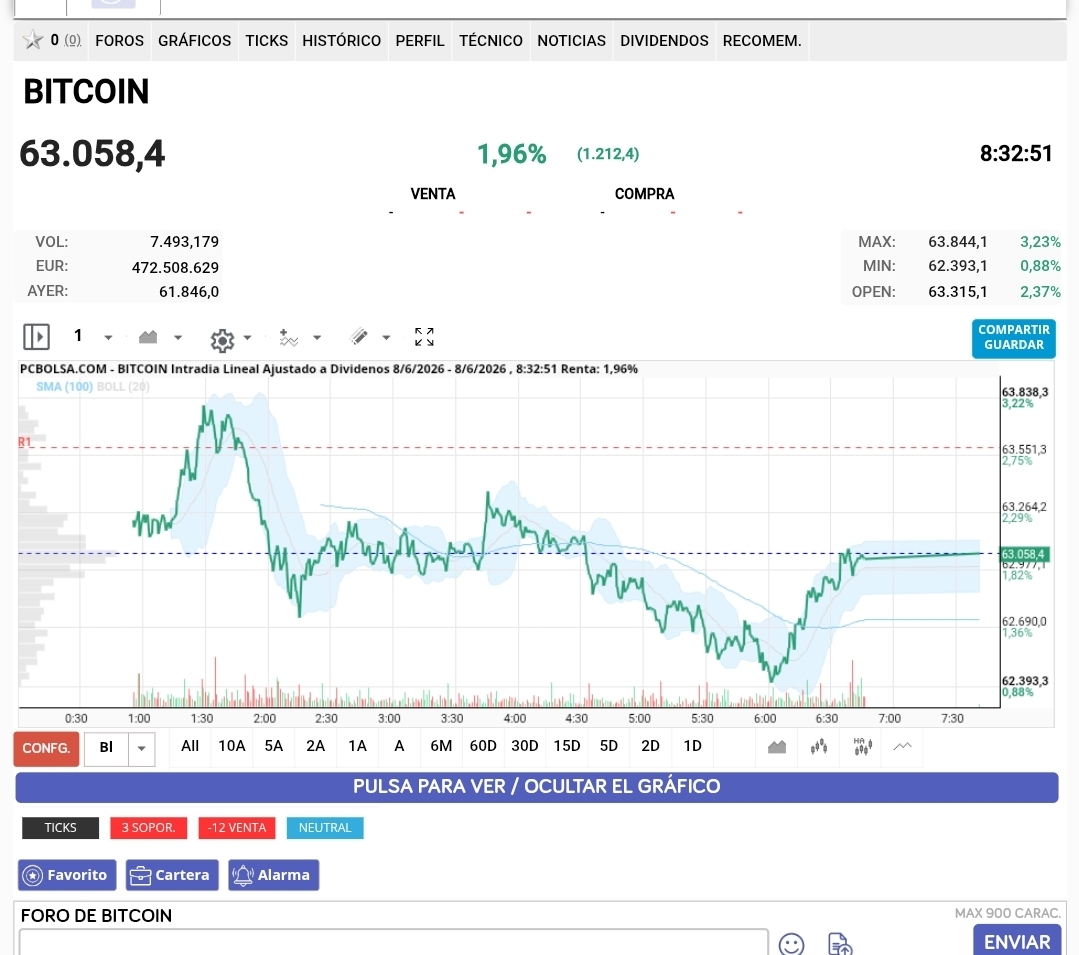Open the interval dropdown next to 1
This screenshot has height=955, width=1079.
108,338
